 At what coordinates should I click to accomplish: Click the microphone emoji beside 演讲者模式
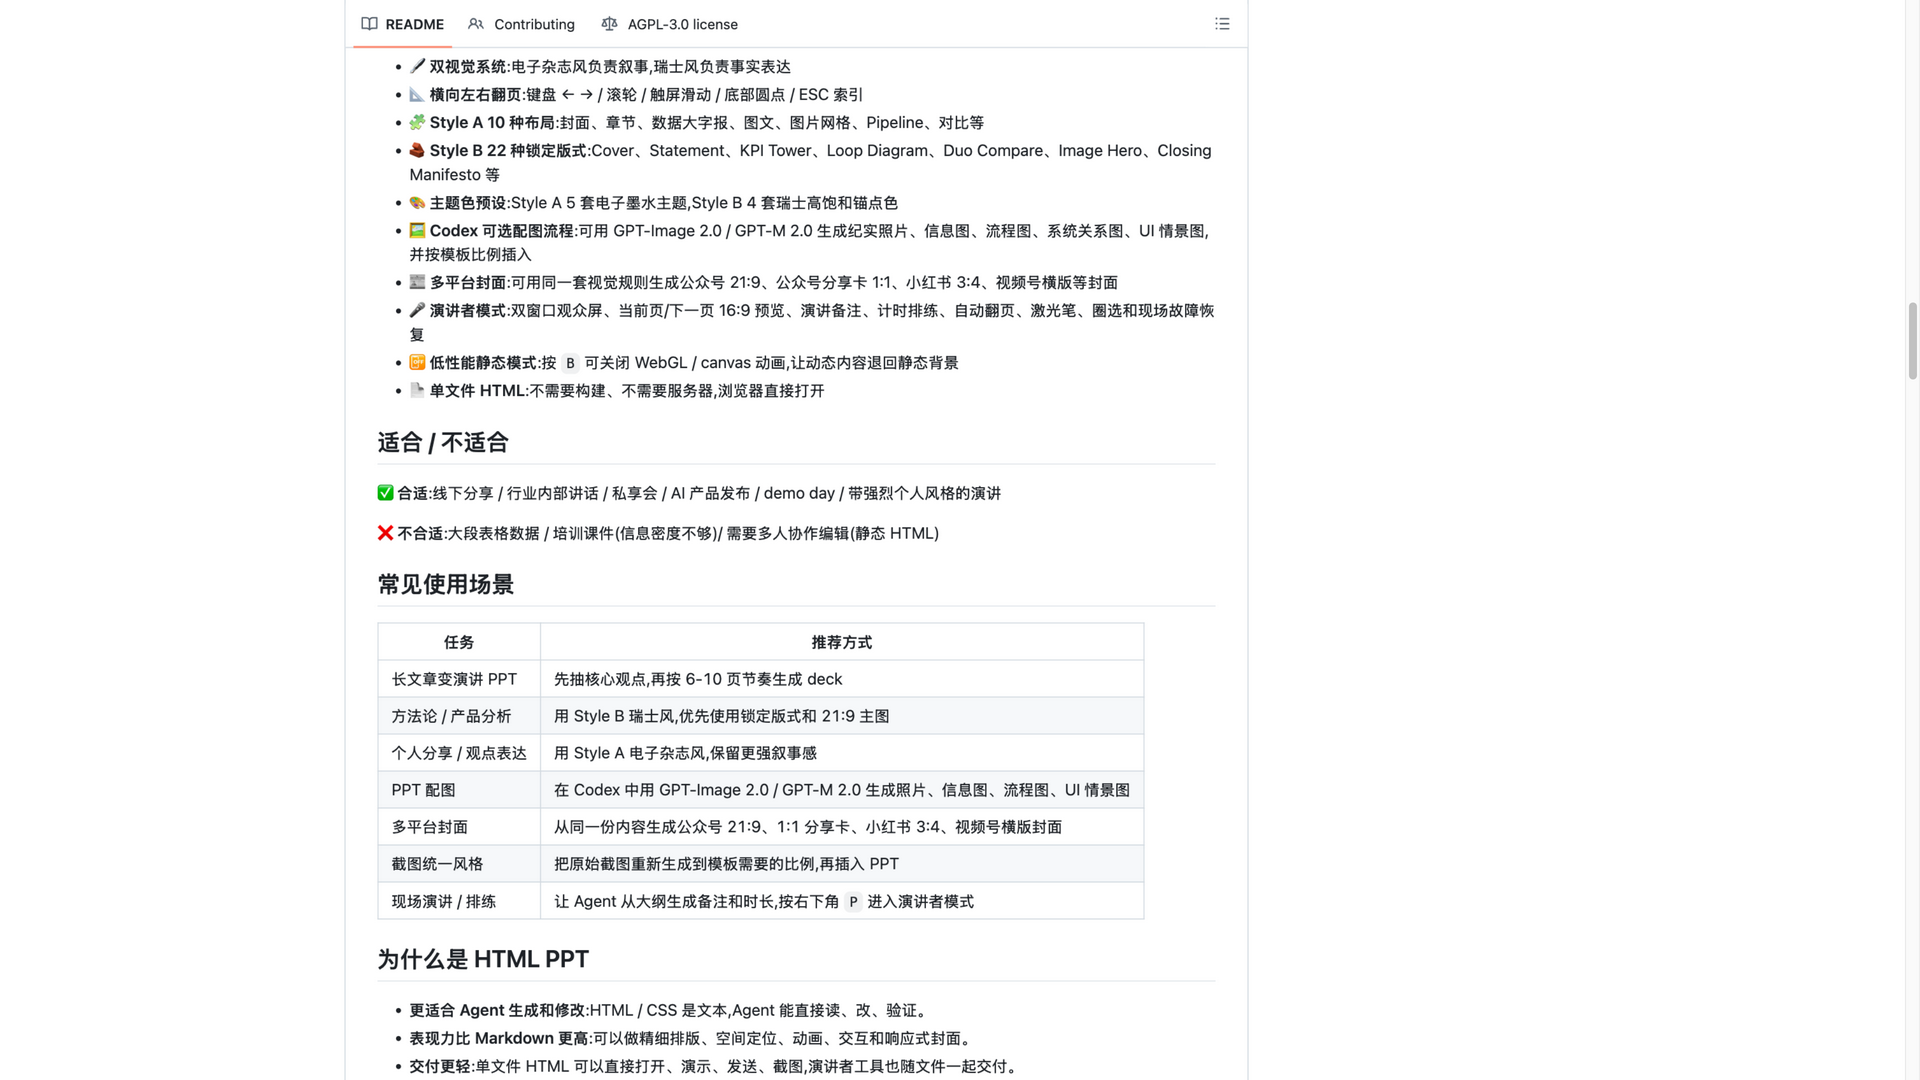[417, 310]
